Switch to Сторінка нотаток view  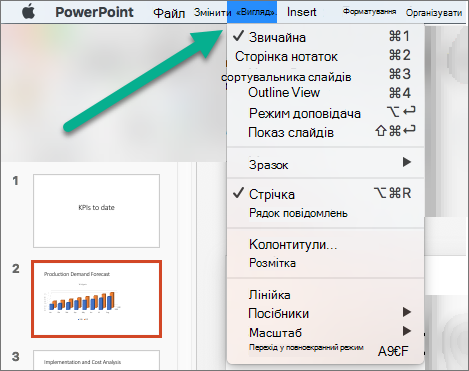pos(325,56)
